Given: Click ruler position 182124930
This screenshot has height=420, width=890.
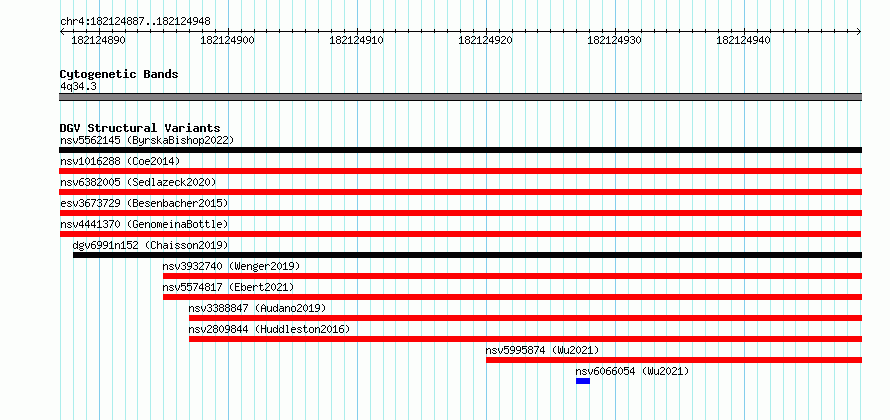Looking at the screenshot, I should pyautogui.click(x=614, y=40).
